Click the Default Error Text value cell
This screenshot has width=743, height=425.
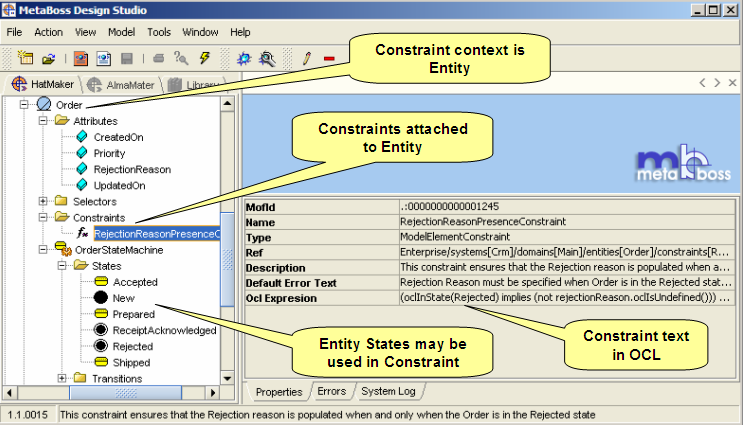tap(567, 282)
